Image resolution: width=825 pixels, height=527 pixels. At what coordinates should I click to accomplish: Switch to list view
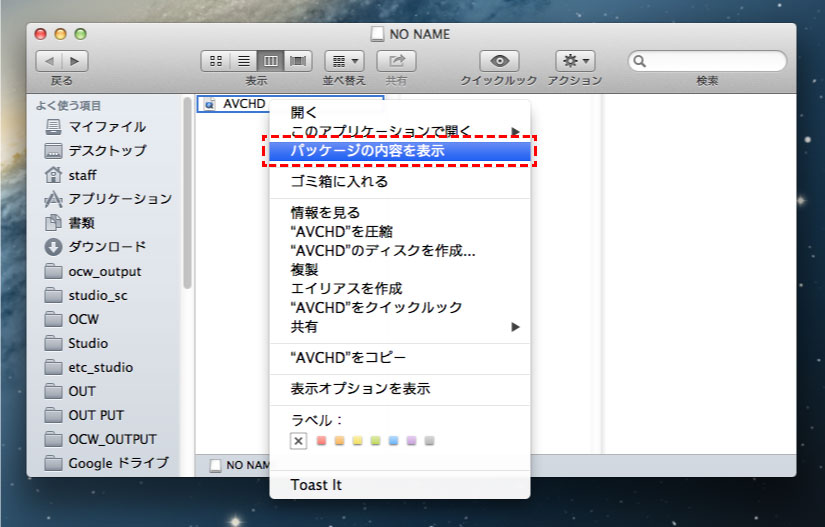244,61
